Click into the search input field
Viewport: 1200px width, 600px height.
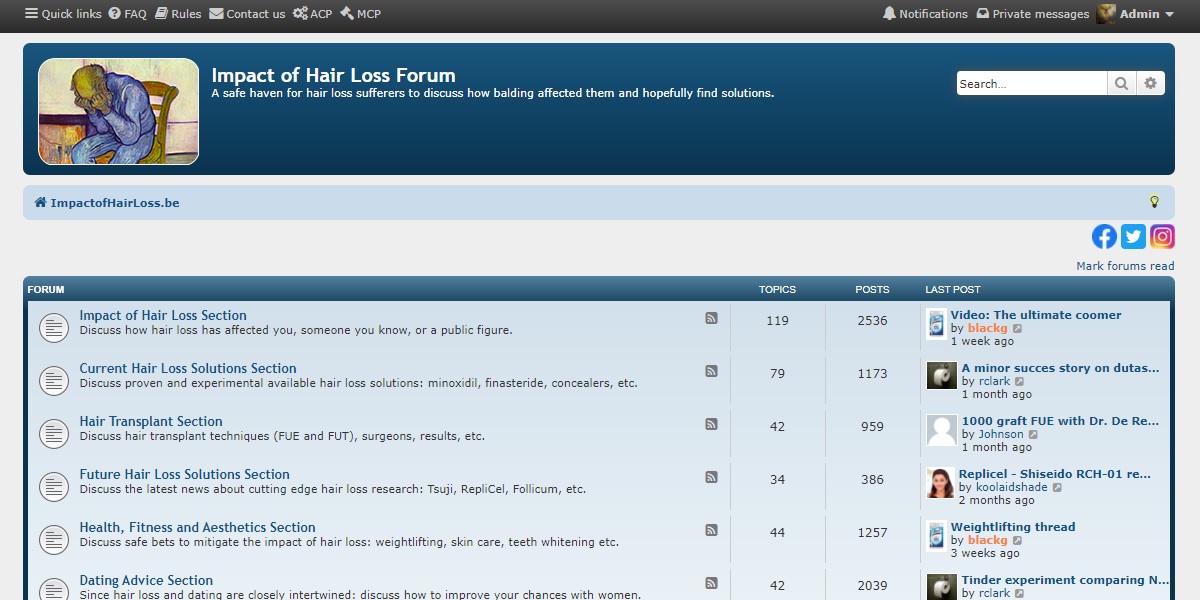click(x=1030, y=83)
